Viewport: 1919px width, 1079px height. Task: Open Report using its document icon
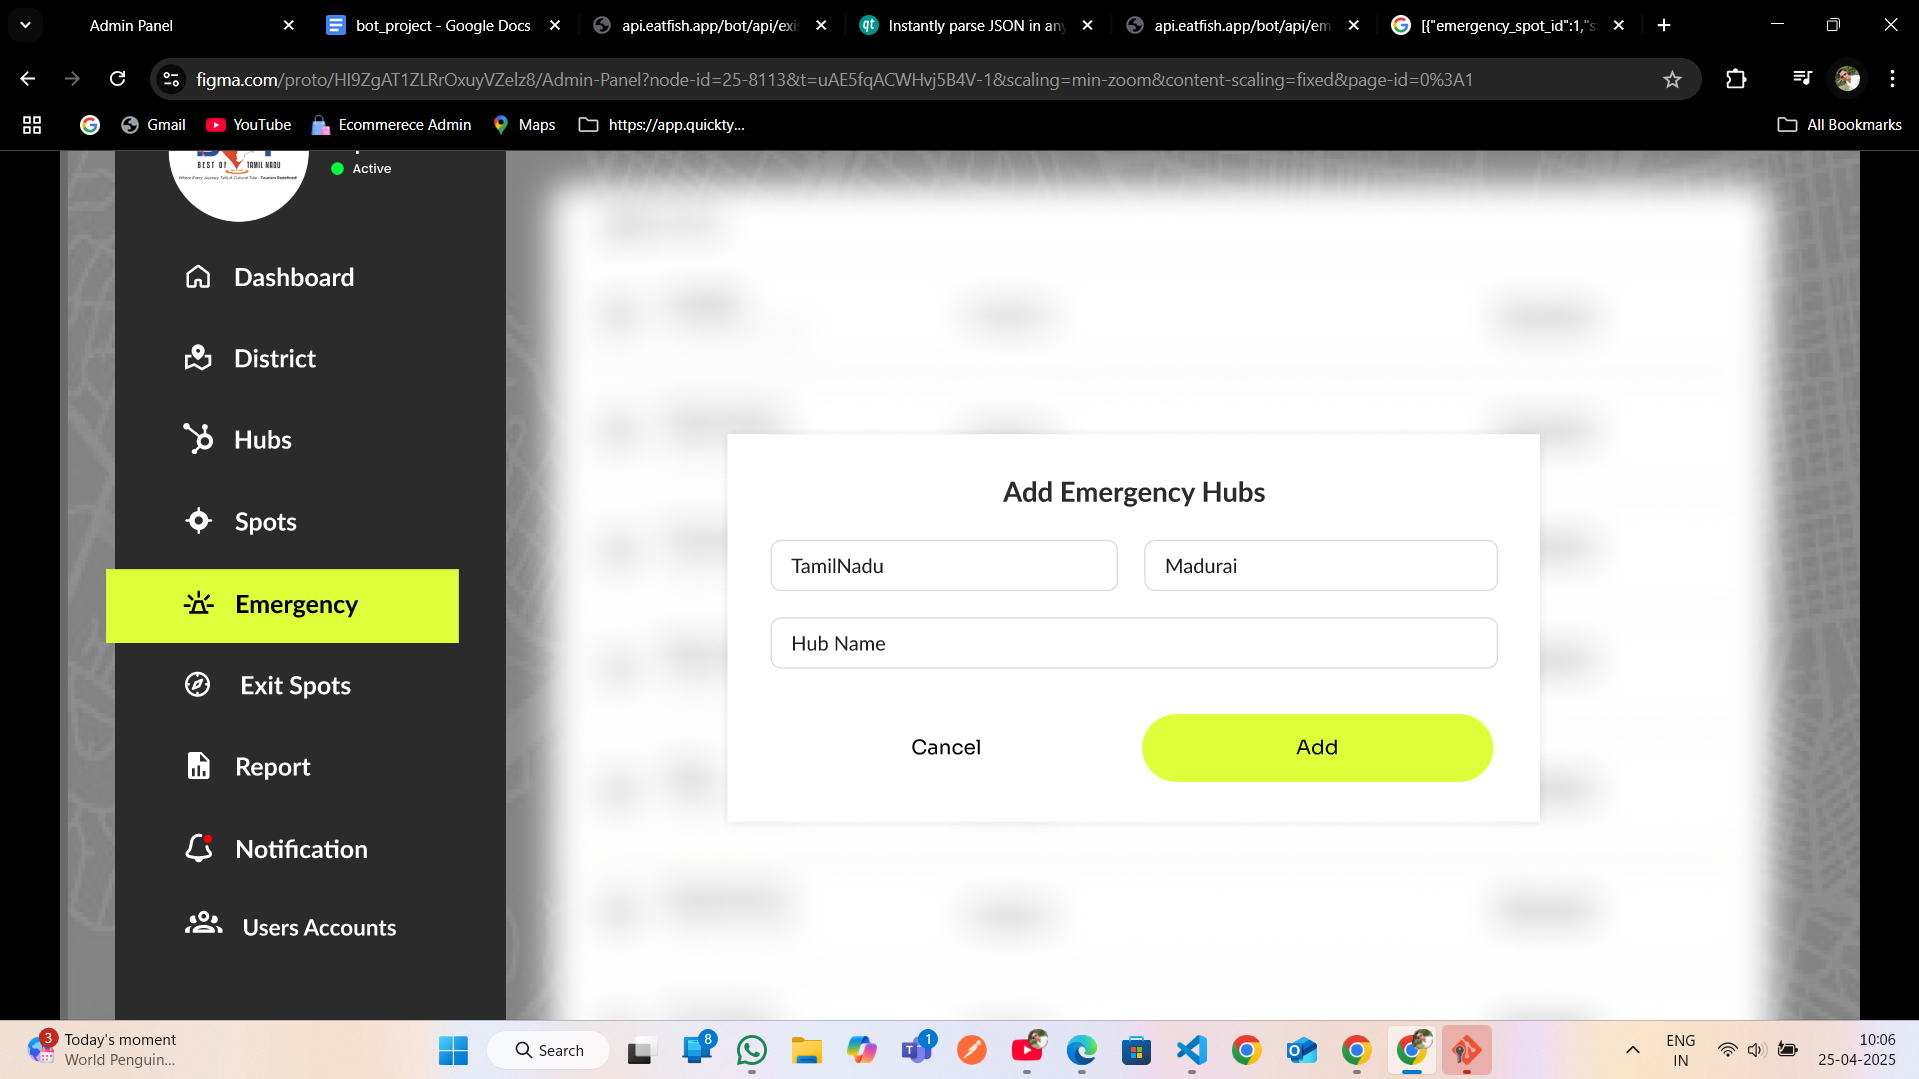198,766
